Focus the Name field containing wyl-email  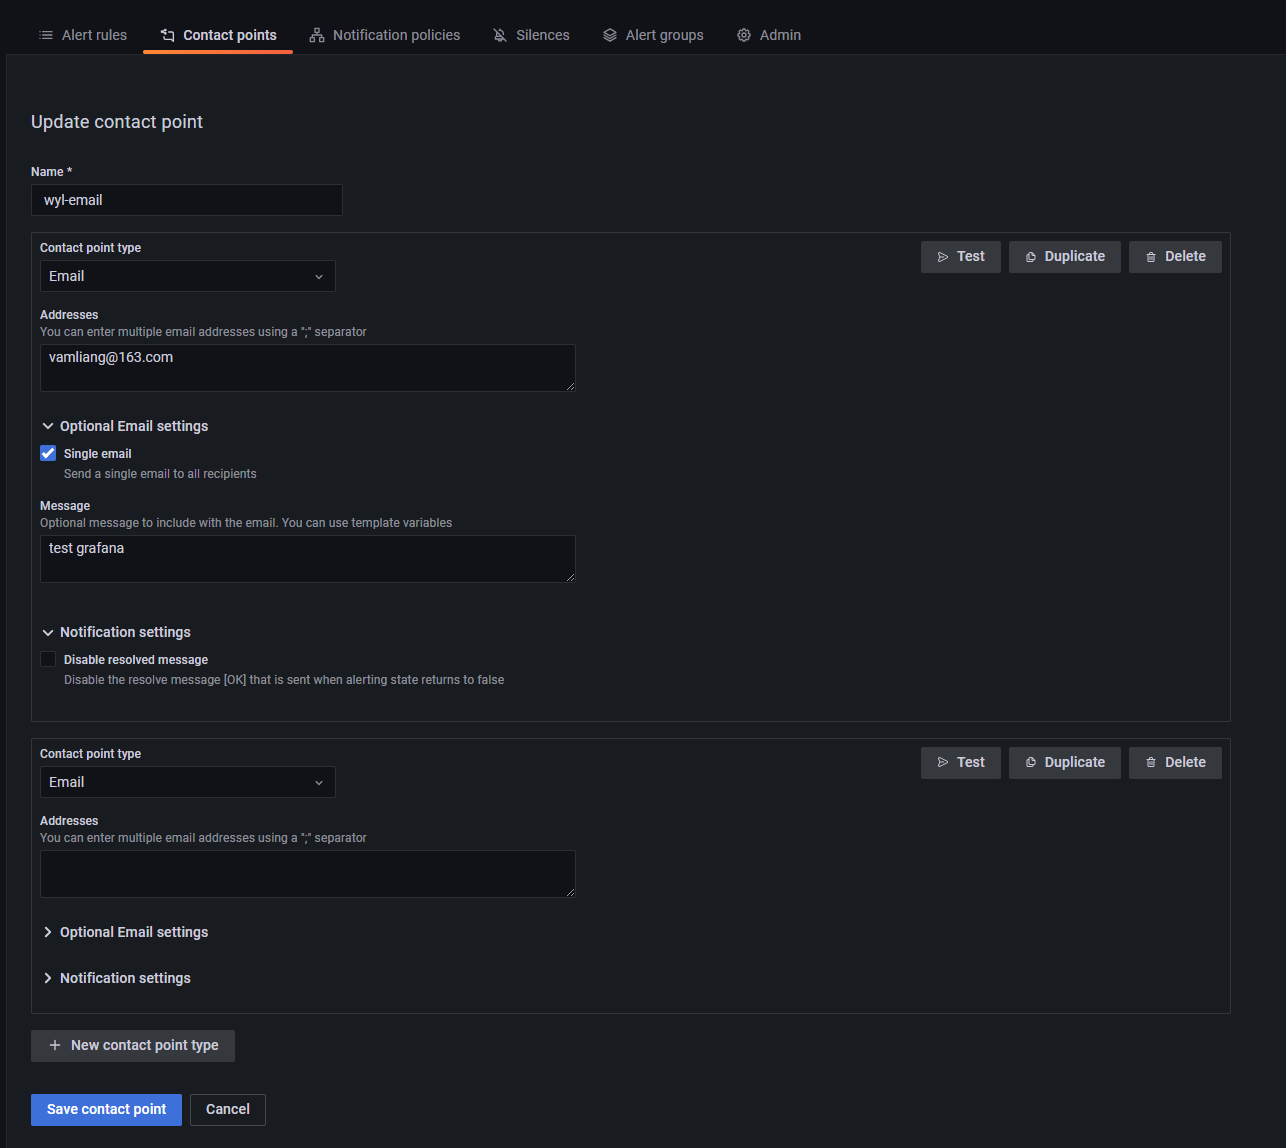pos(187,200)
